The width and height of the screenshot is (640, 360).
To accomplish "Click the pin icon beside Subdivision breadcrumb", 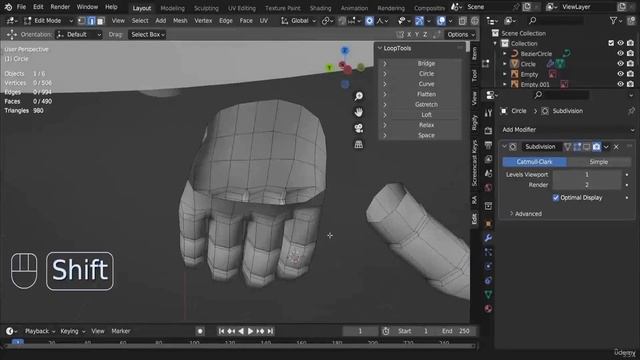I will [631, 111].
